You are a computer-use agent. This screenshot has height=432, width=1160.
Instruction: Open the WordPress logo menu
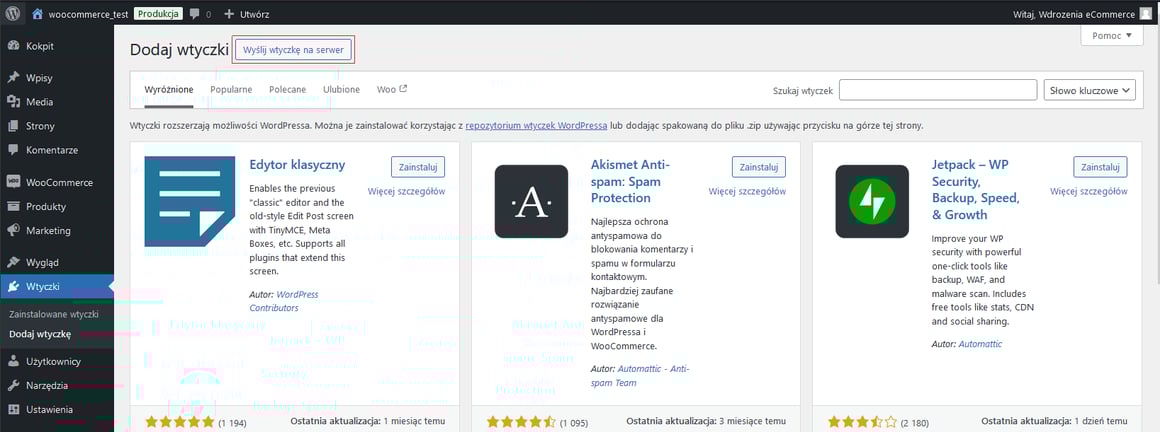(x=13, y=13)
